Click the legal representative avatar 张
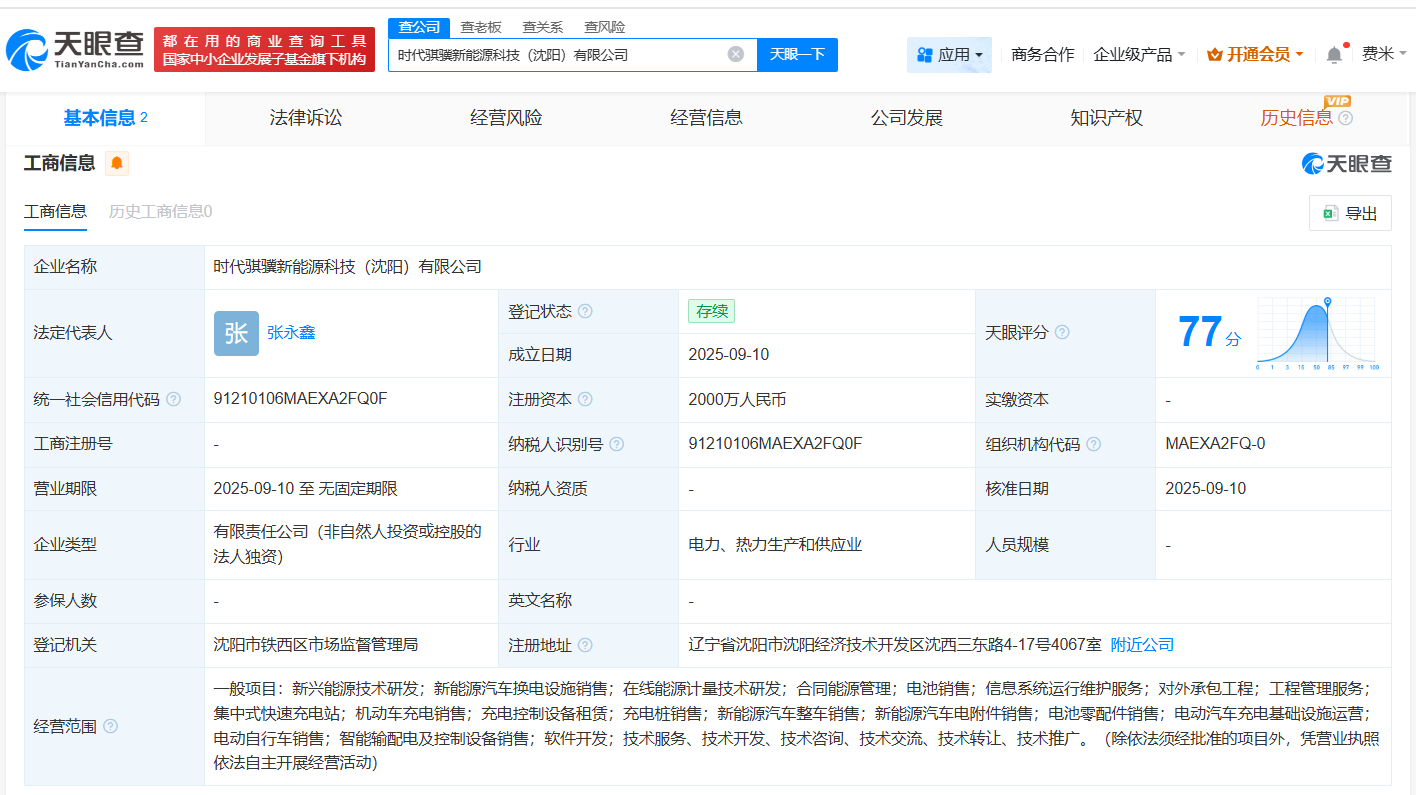Image resolution: width=1416 pixels, height=795 pixels. pos(236,333)
